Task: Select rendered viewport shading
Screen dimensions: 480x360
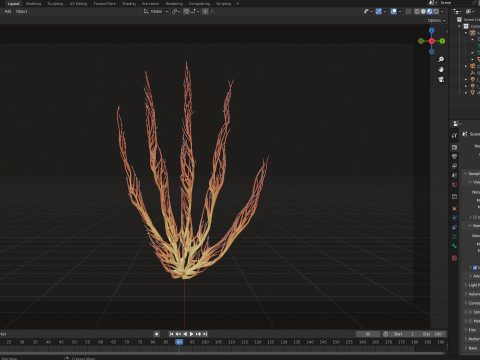Action: coord(436,11)
